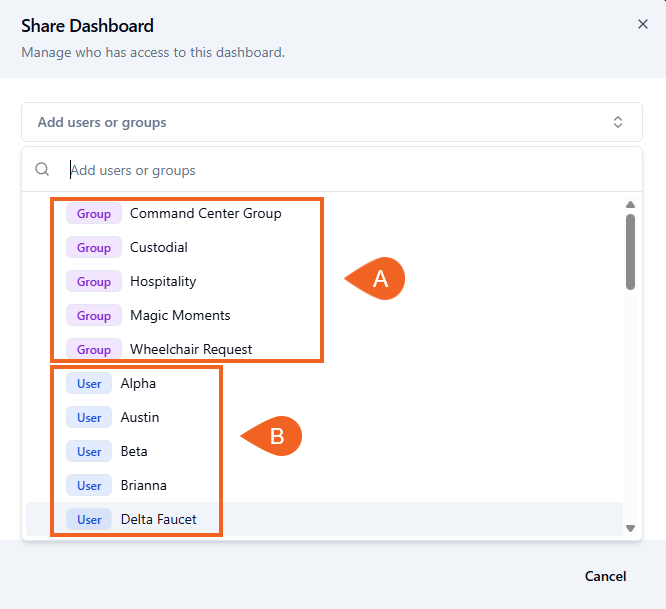The height and width of the screenshot is (609, 666).
Task: Click the up-down chevron in the dropdown
Action: coord(618,122)
